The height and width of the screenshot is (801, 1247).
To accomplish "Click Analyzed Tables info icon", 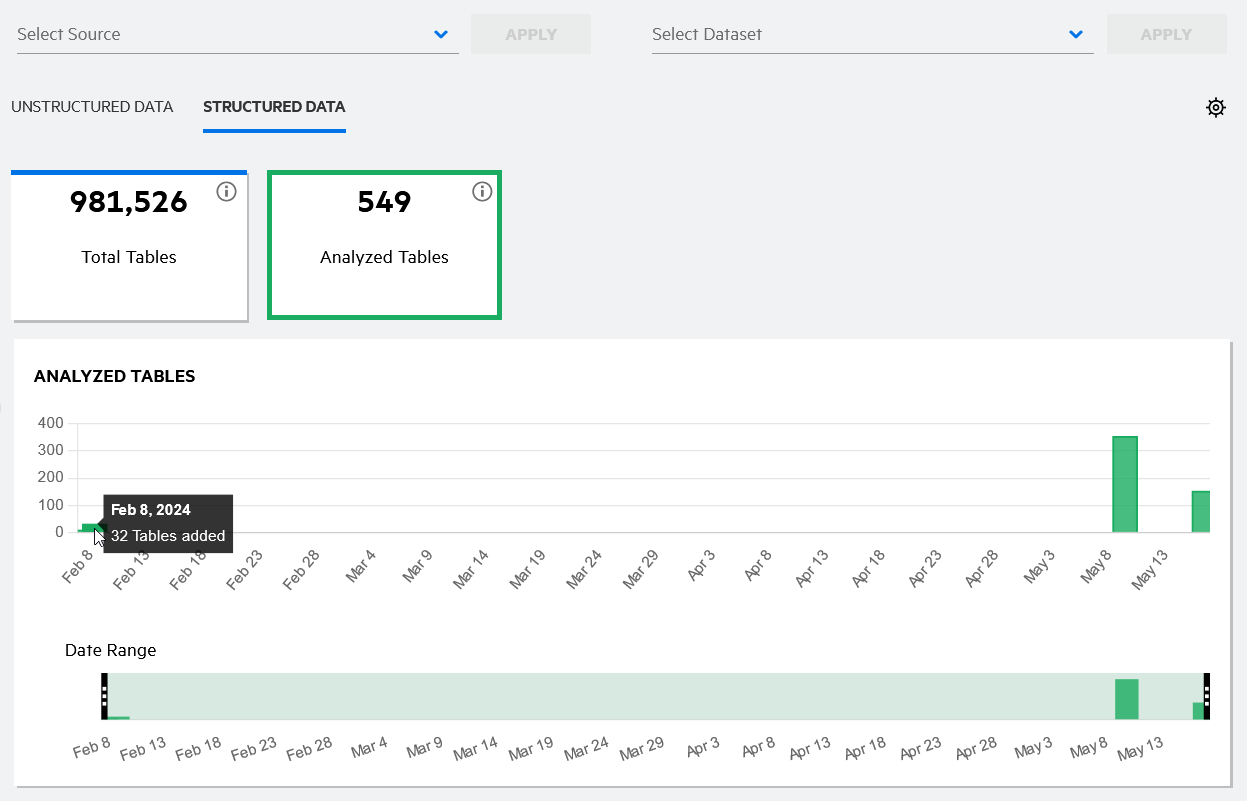I will point(482,192).
